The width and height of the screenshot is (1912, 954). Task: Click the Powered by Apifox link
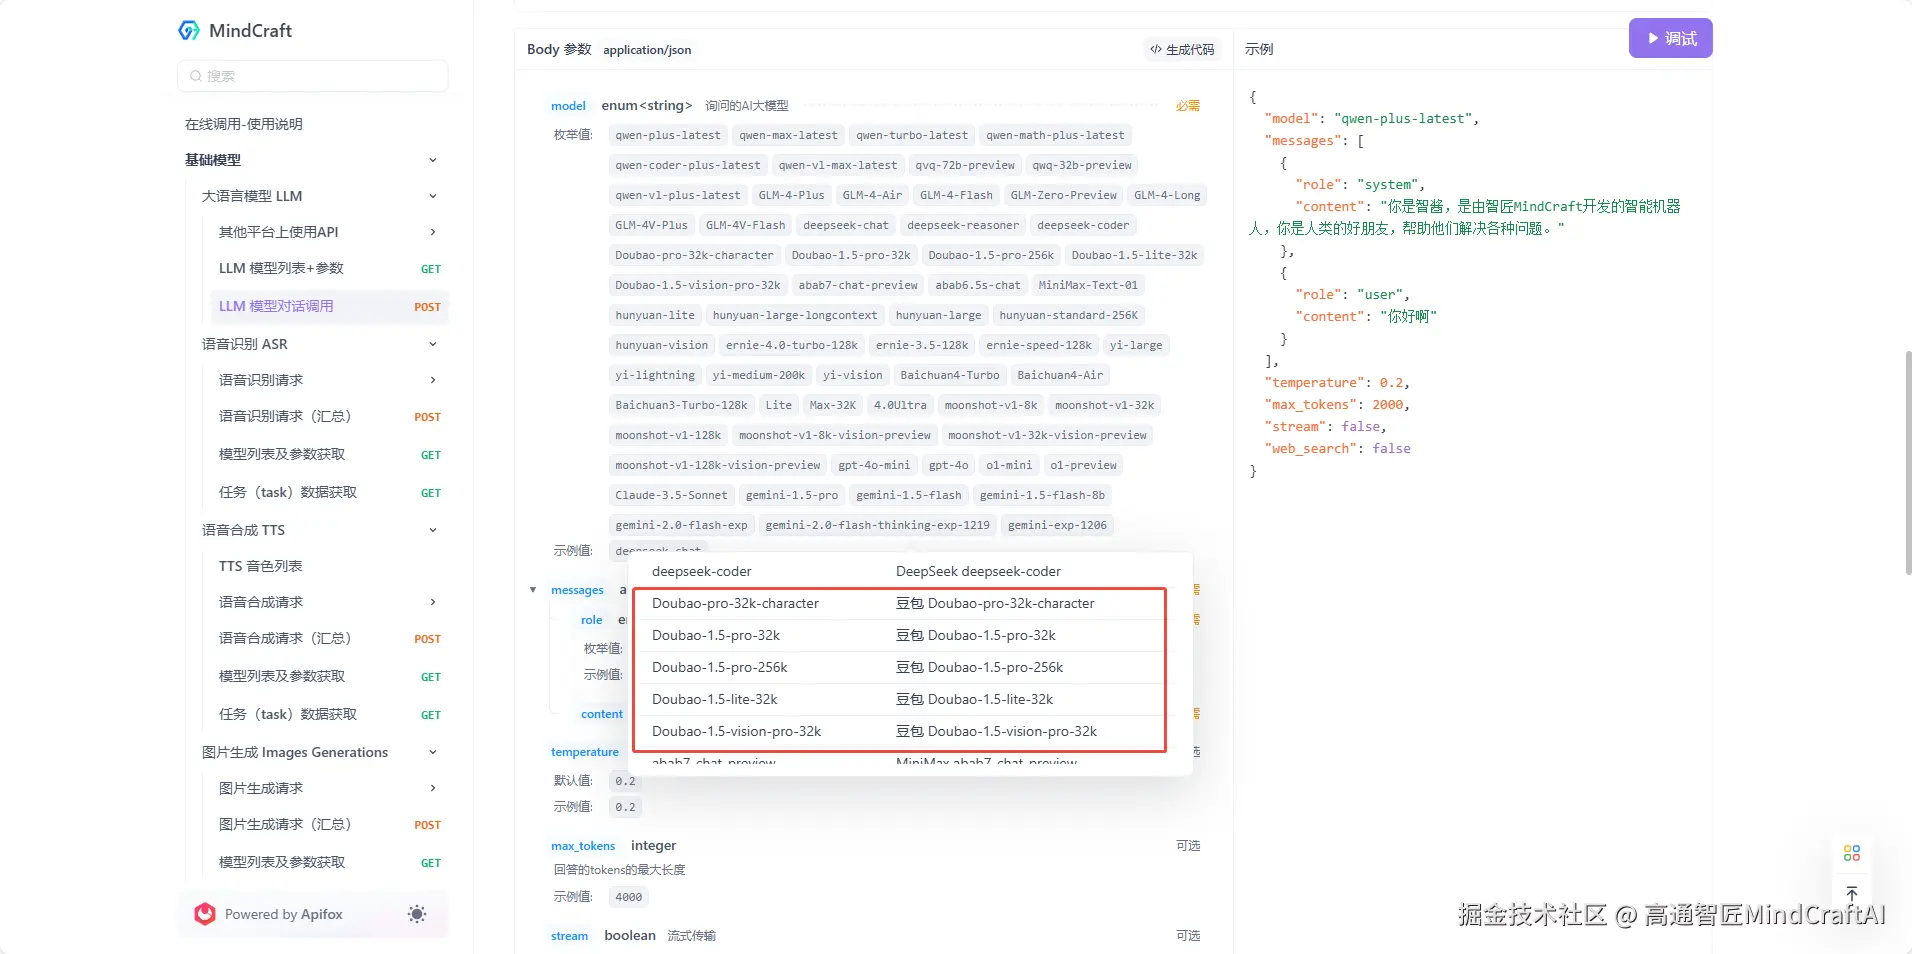[284, 914]
